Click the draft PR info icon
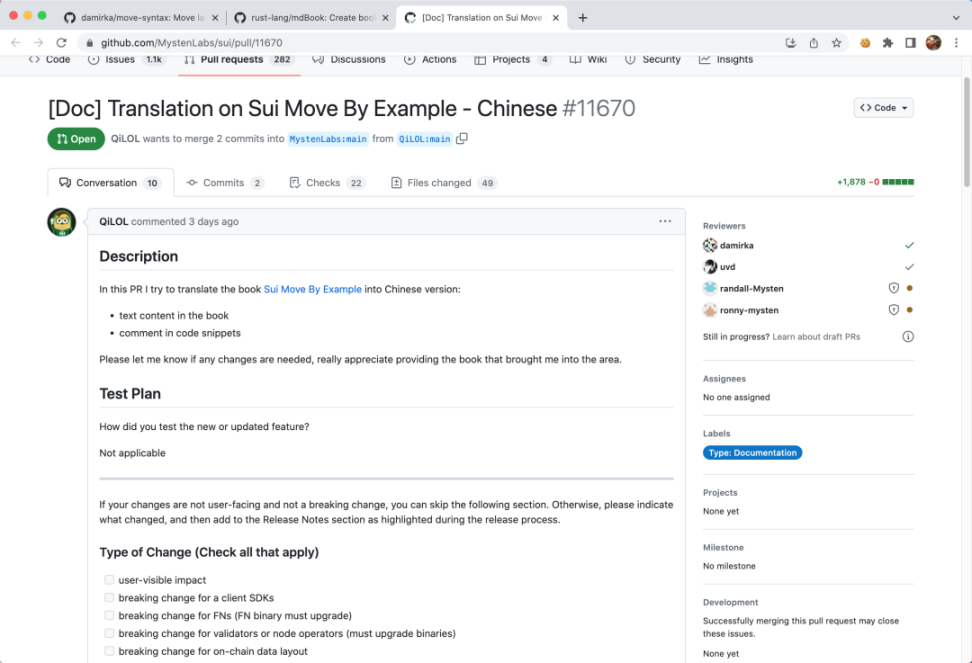 tap(908, 337)
